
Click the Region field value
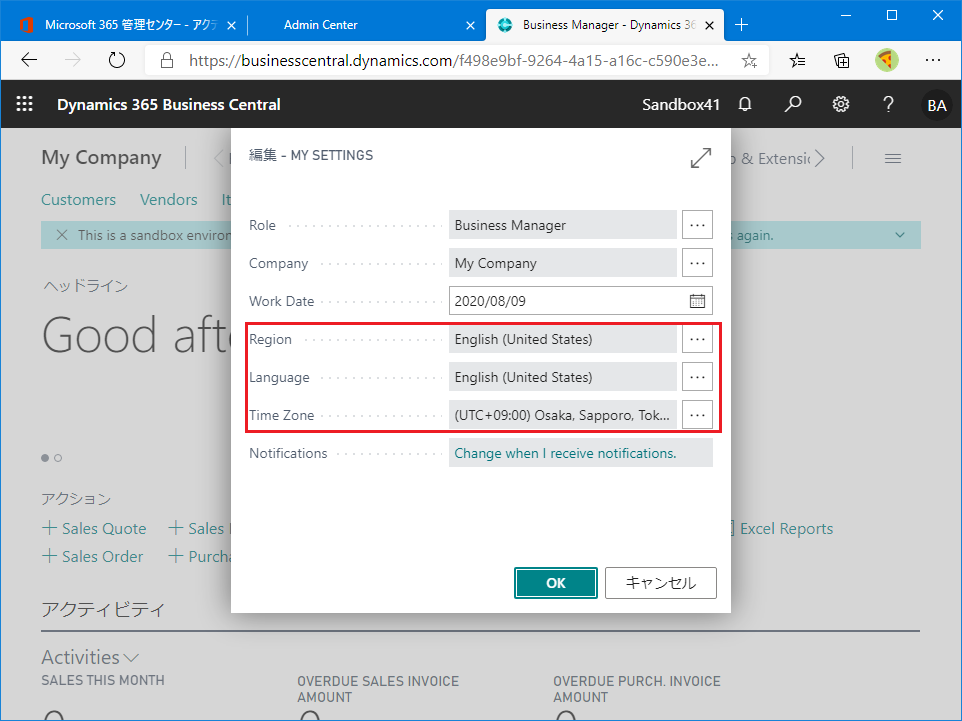coord(563,339)
